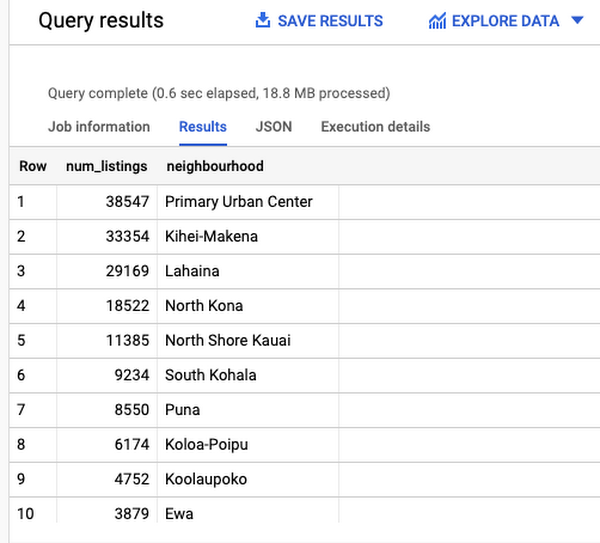Click the 9234 listings value
This screenshot has height=543, width=600.
(132, 375)
